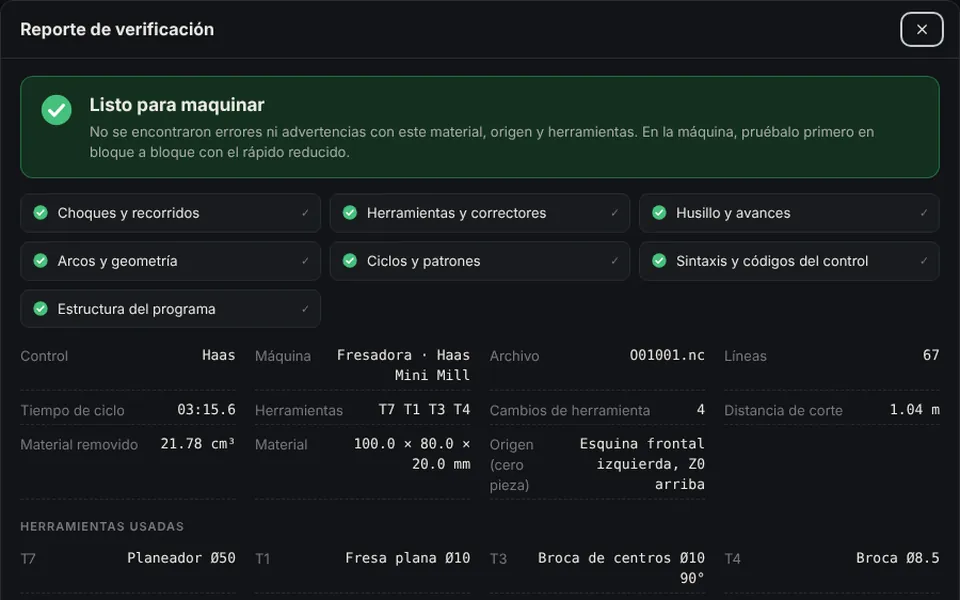Viewport: 960px width, 600px height.
Task: Select the tools list T7 T1 T3 T4
Action: [x=424, y=410]
